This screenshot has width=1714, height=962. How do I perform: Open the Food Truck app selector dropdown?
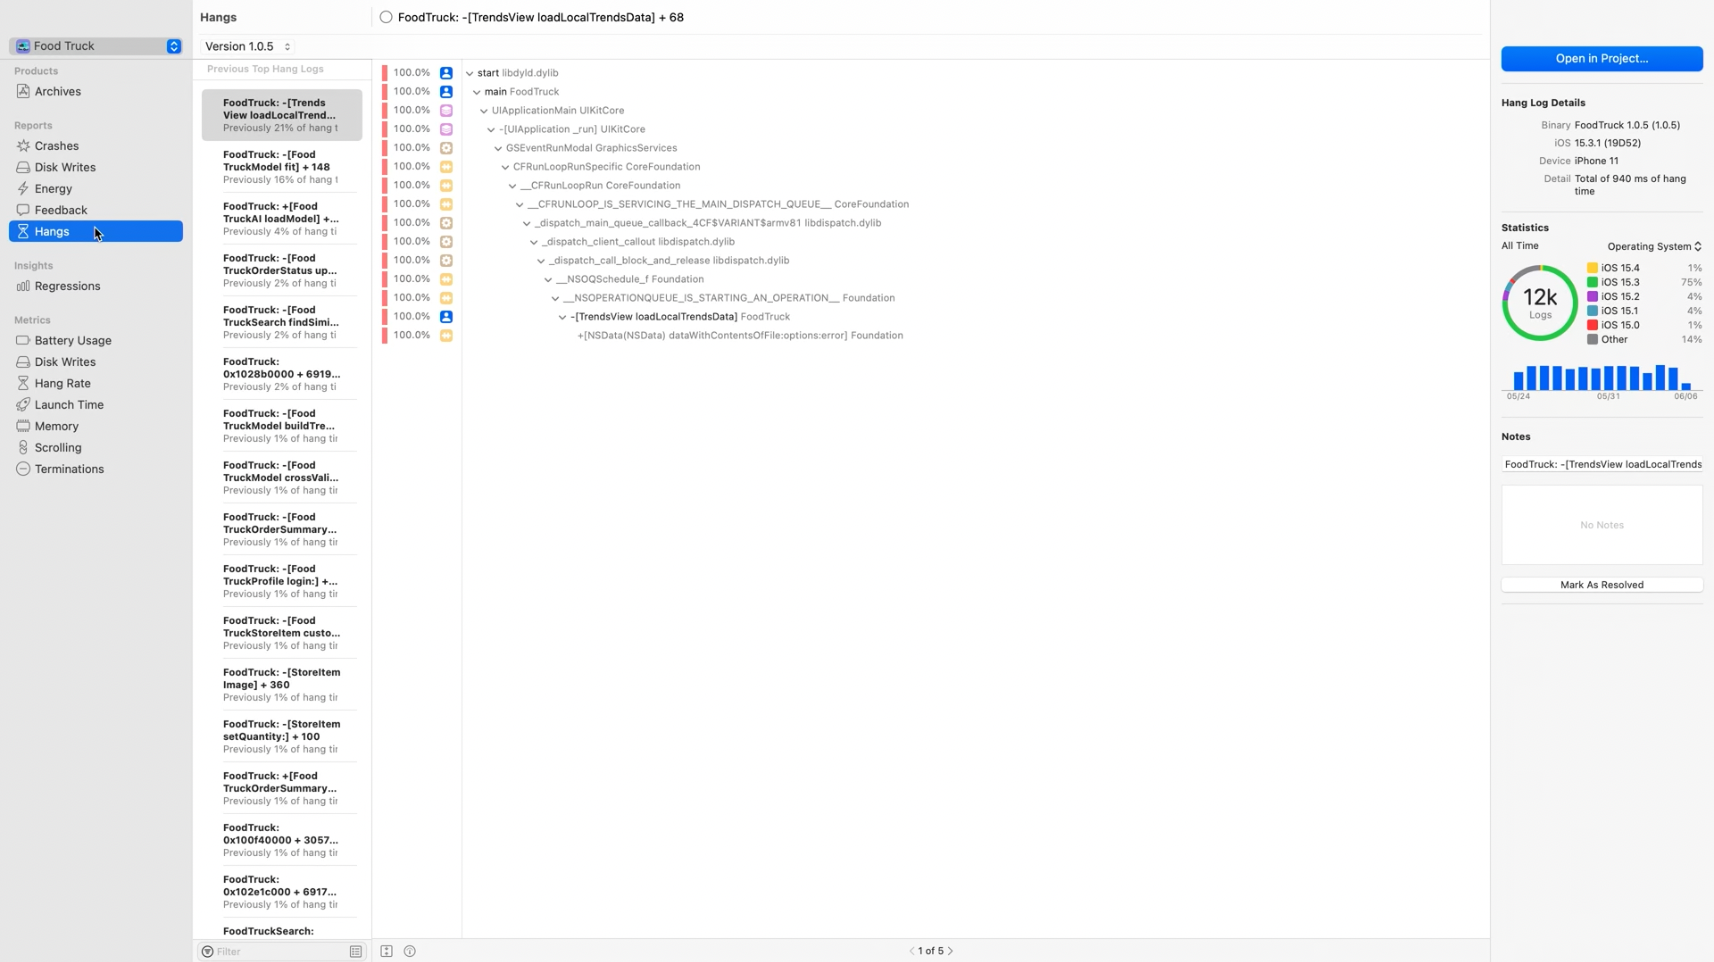(x=96, y=46)
